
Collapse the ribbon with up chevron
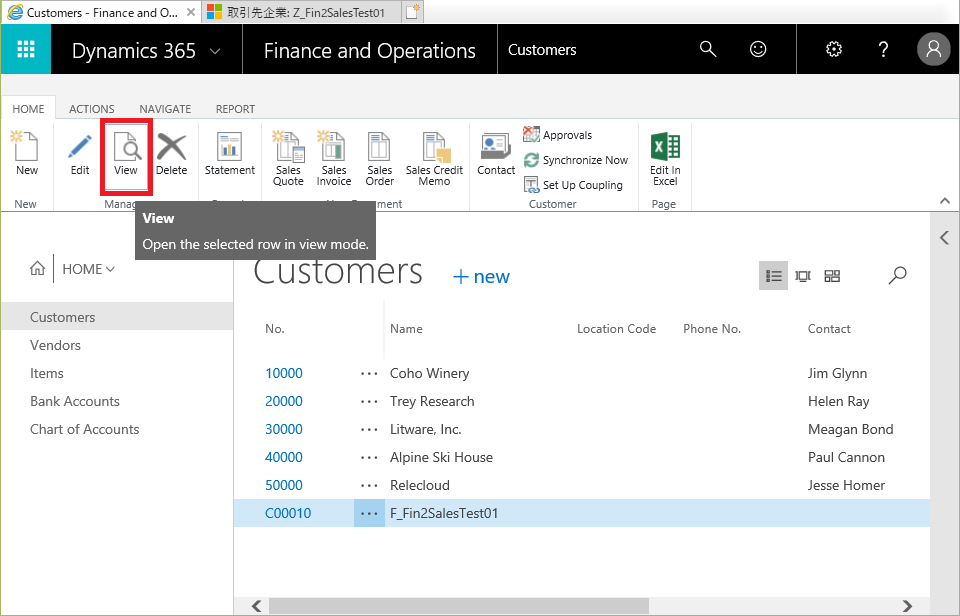pyautogui.click(x=945, y=201)
